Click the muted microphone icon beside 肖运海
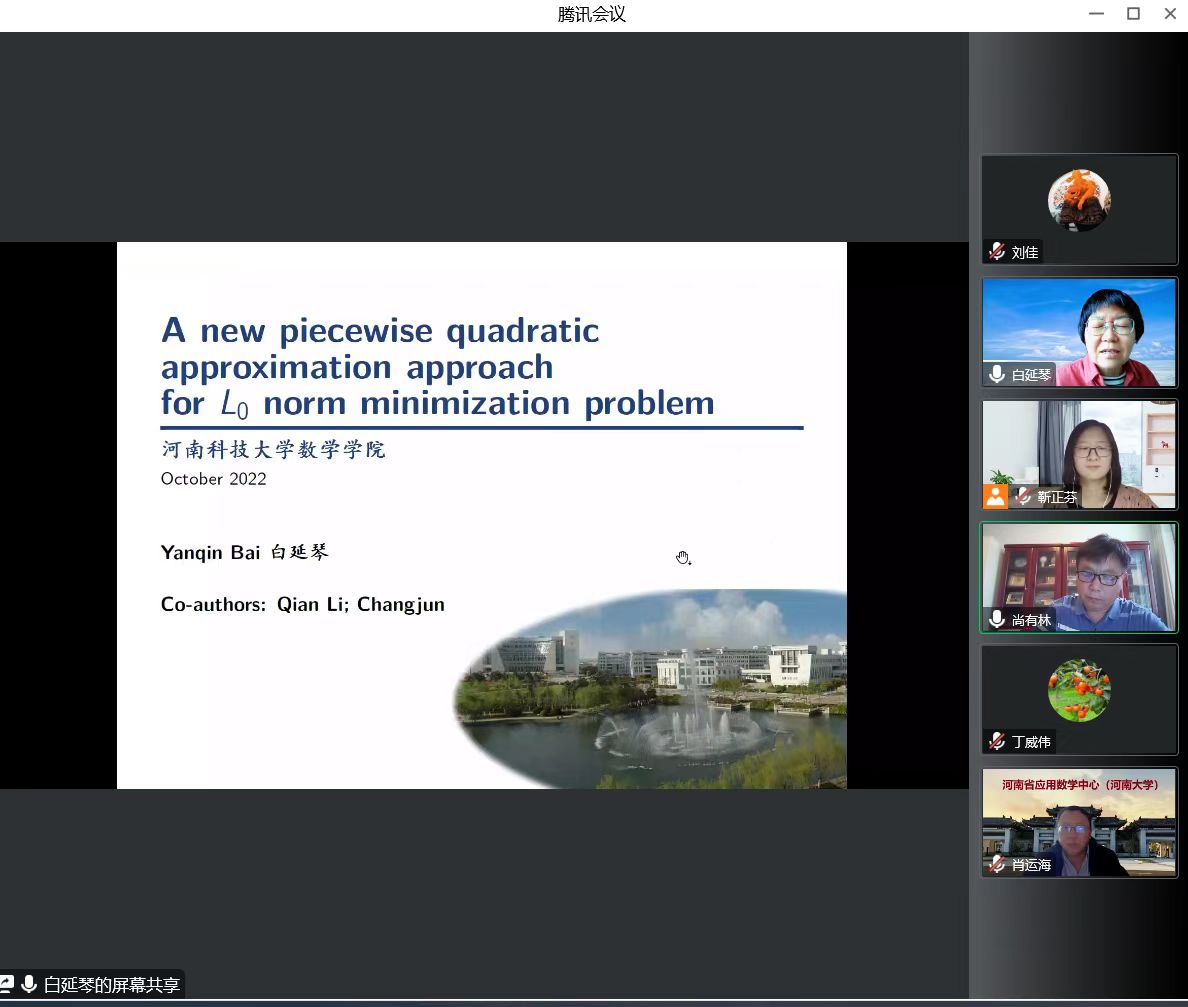 click(997, 864)
